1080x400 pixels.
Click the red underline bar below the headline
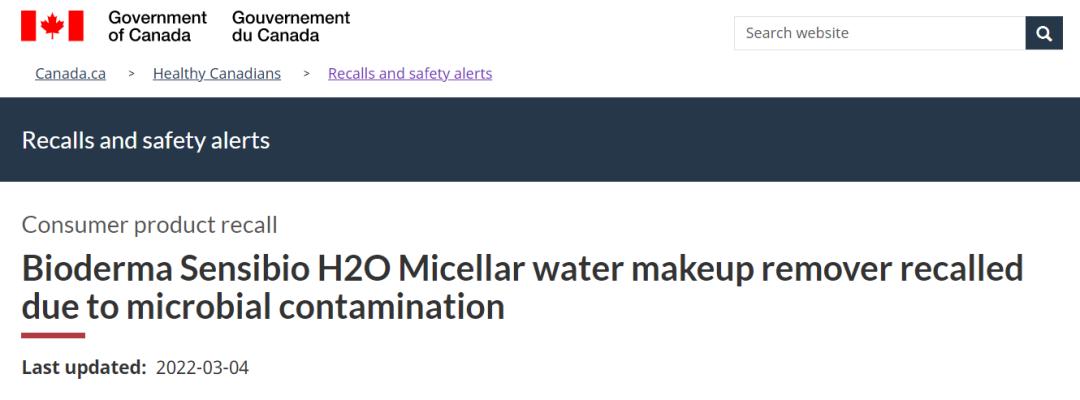pyautogui.click(x=53, y=336)
